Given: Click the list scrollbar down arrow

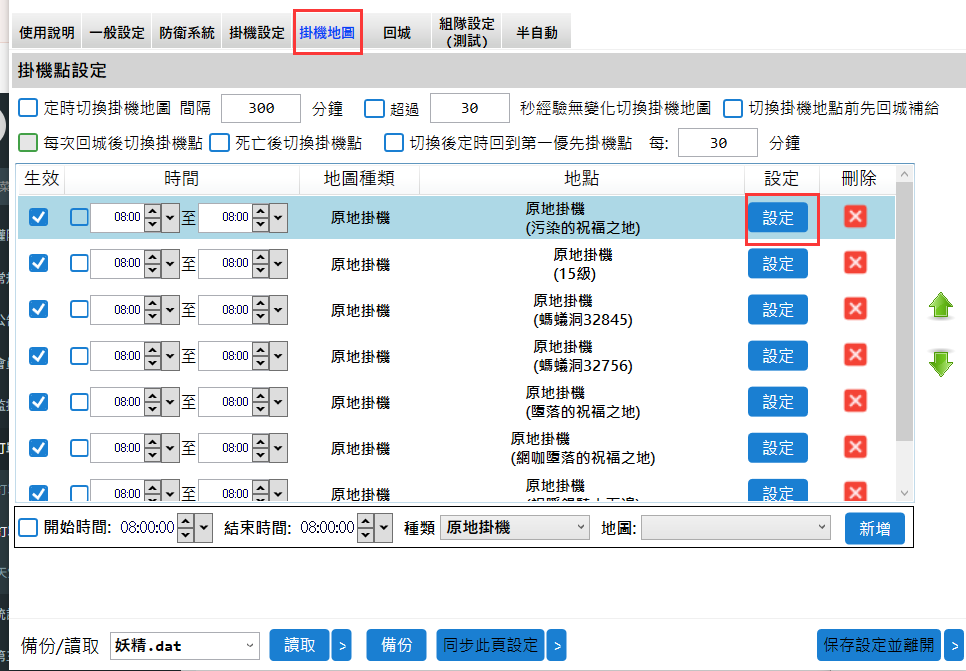Looking at the screenshot, I should pos(904,493).
